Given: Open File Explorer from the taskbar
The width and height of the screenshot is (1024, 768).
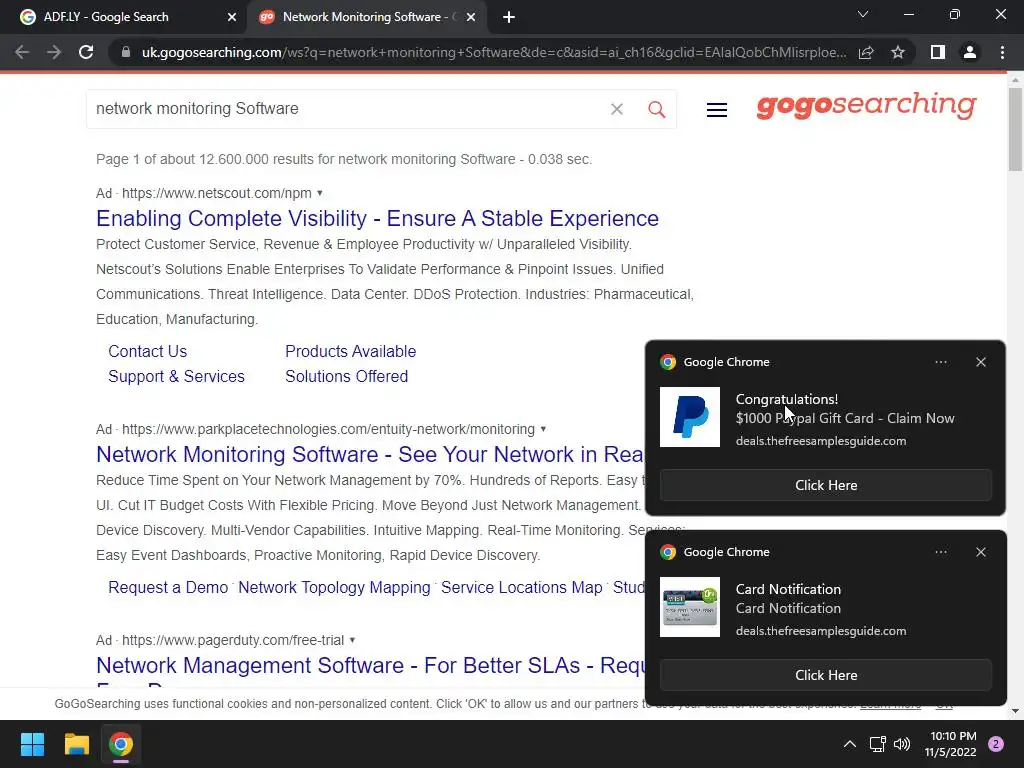Looking at the screenshot, I should (x=76, y=744).
